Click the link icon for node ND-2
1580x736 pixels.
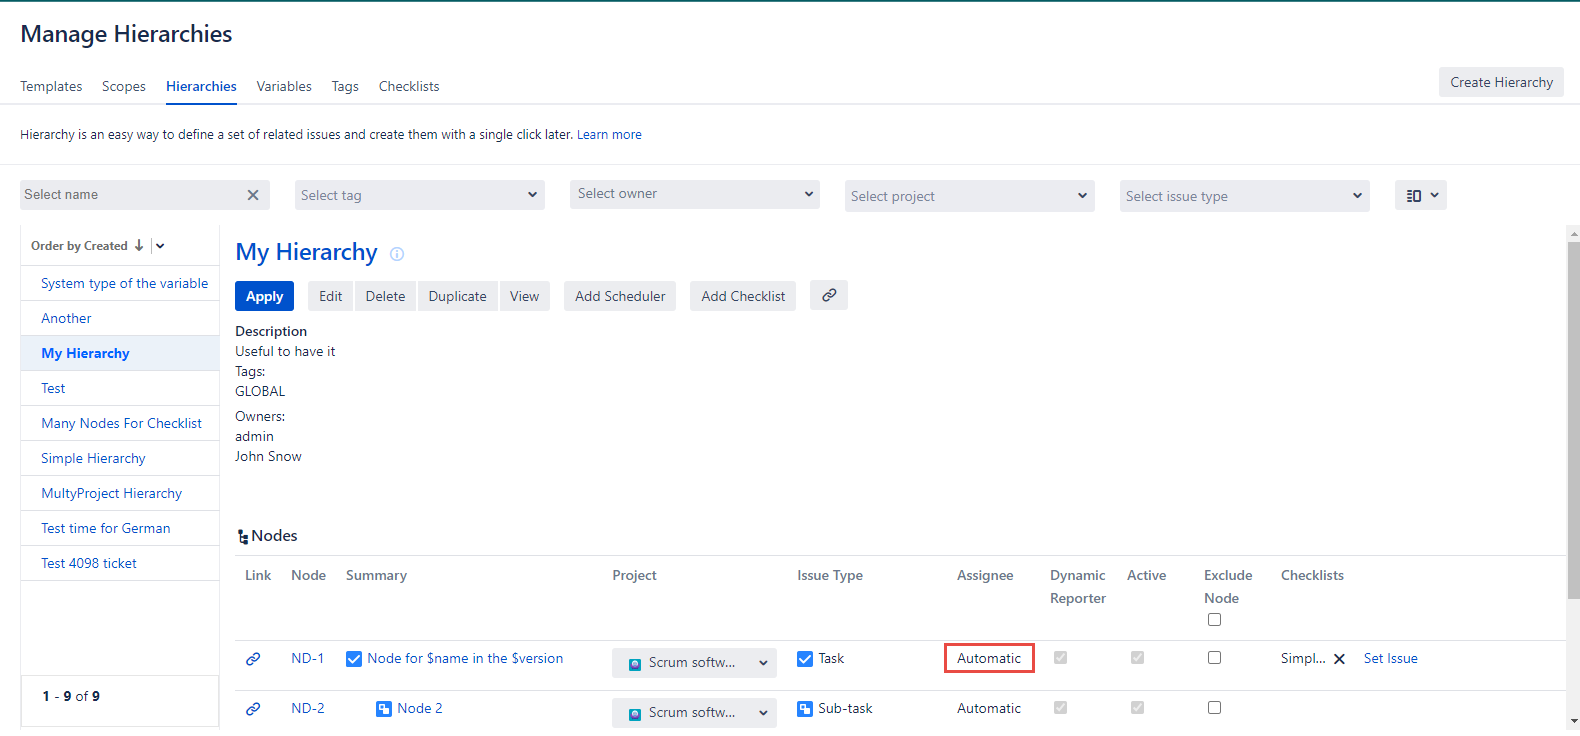click(253, 709)
